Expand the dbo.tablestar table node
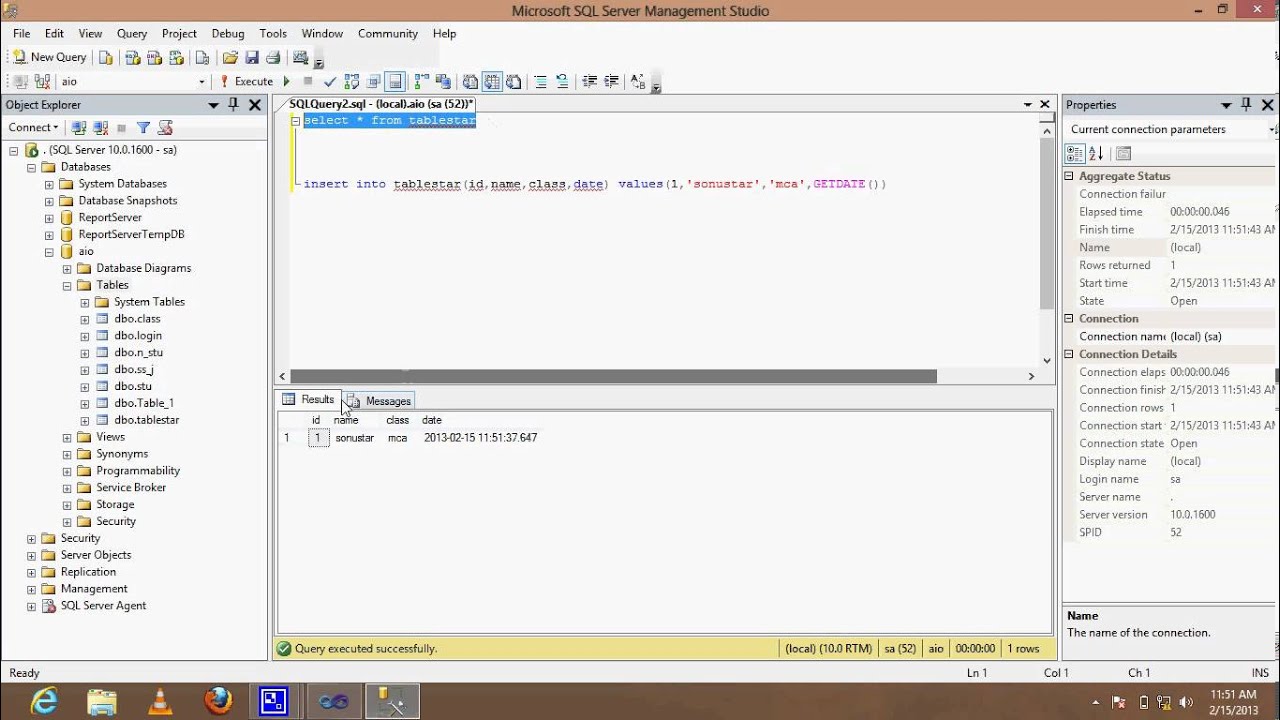Image resolution: width=1280 pixels, height=720 pixels. coord(85,420)
